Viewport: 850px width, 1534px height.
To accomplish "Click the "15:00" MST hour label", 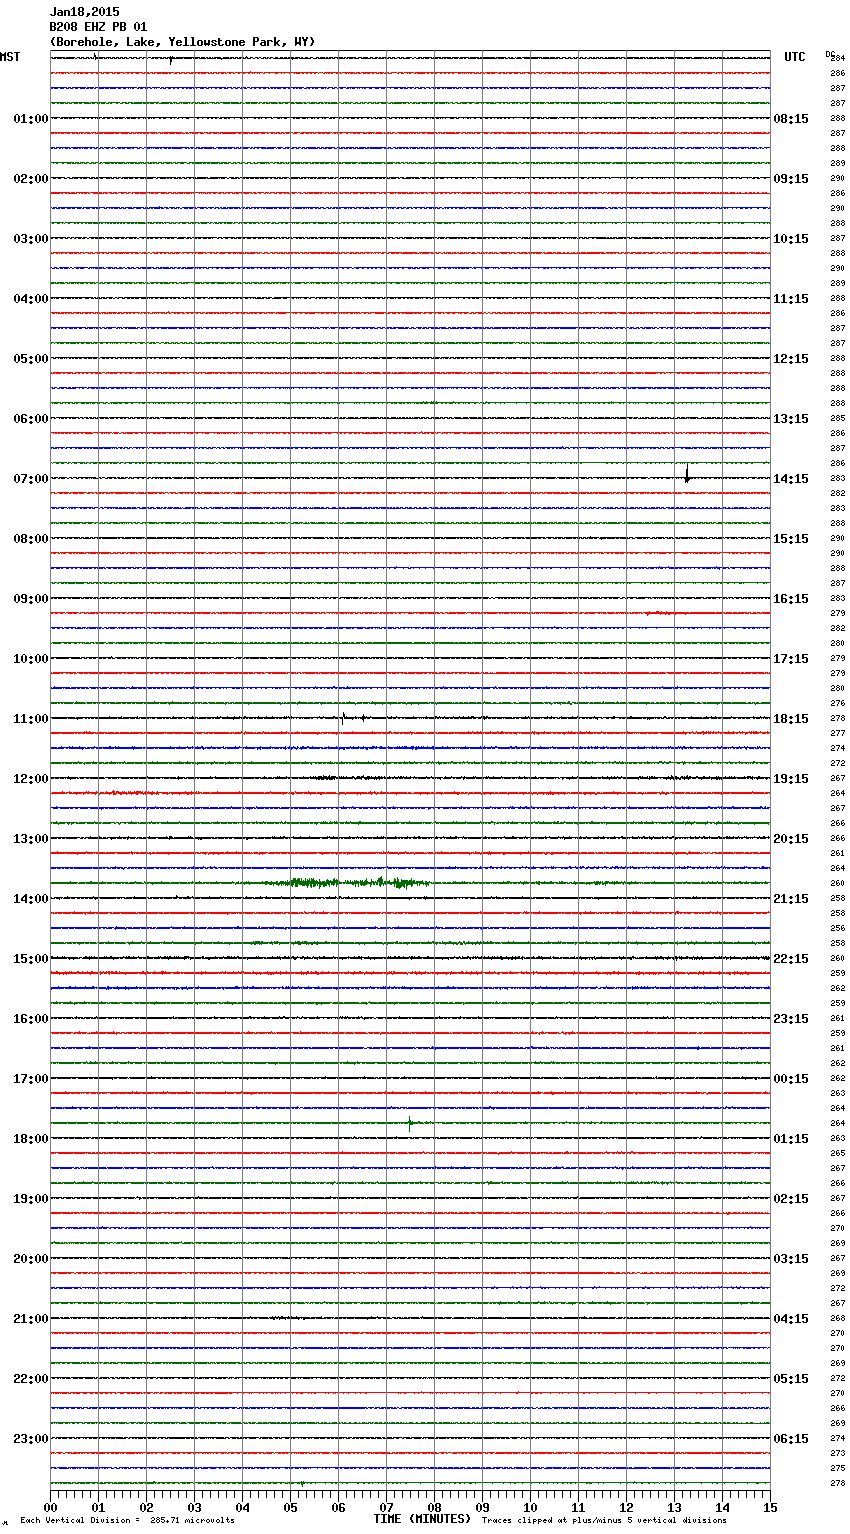I will coord(31,959).
